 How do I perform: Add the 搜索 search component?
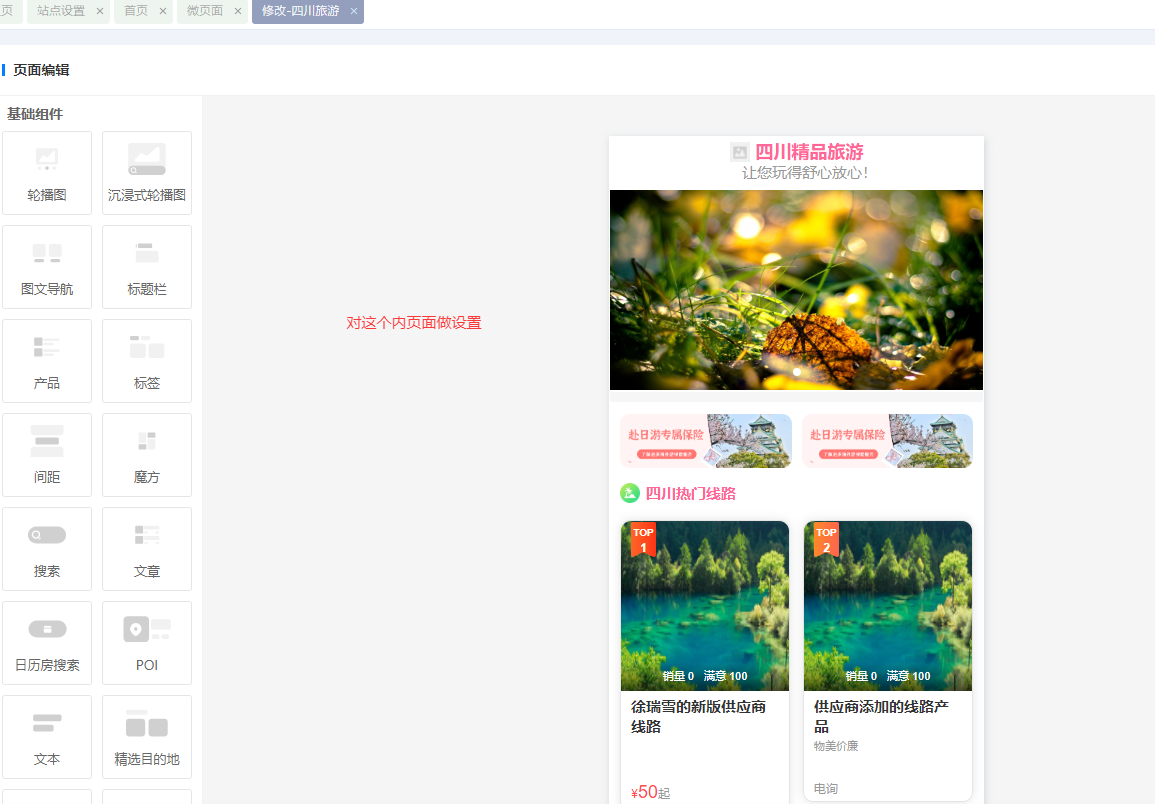tap(47, 548)
